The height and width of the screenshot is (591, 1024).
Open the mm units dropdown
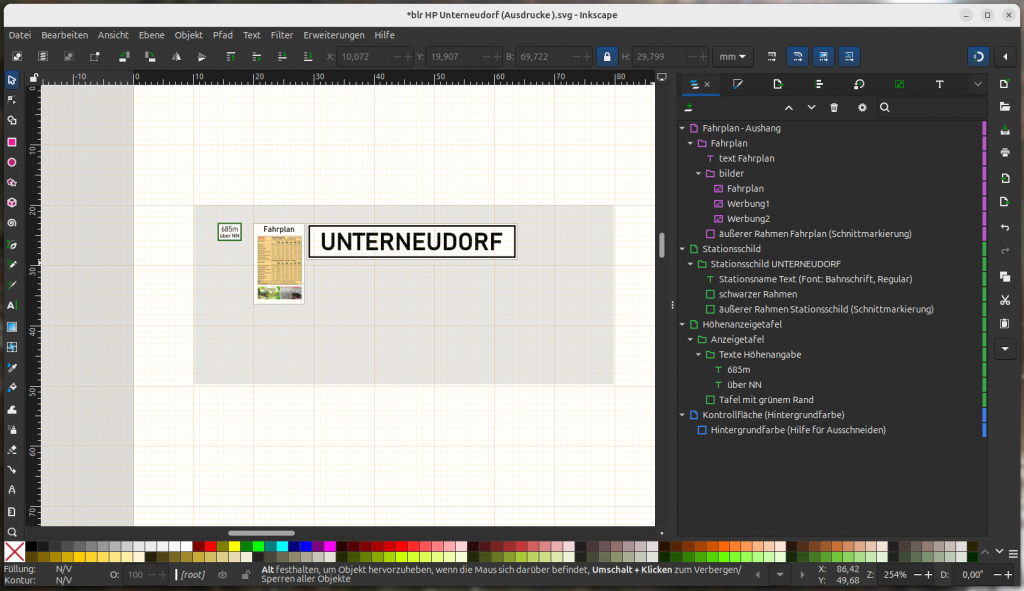pyautogui.click(x=733, y=57)
